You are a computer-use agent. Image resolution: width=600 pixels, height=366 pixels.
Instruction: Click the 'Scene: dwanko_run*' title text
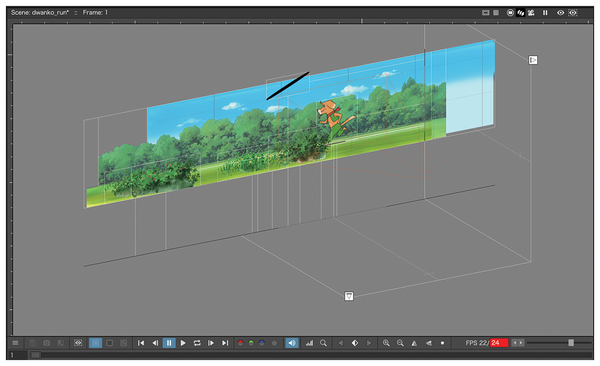(40, 13)
